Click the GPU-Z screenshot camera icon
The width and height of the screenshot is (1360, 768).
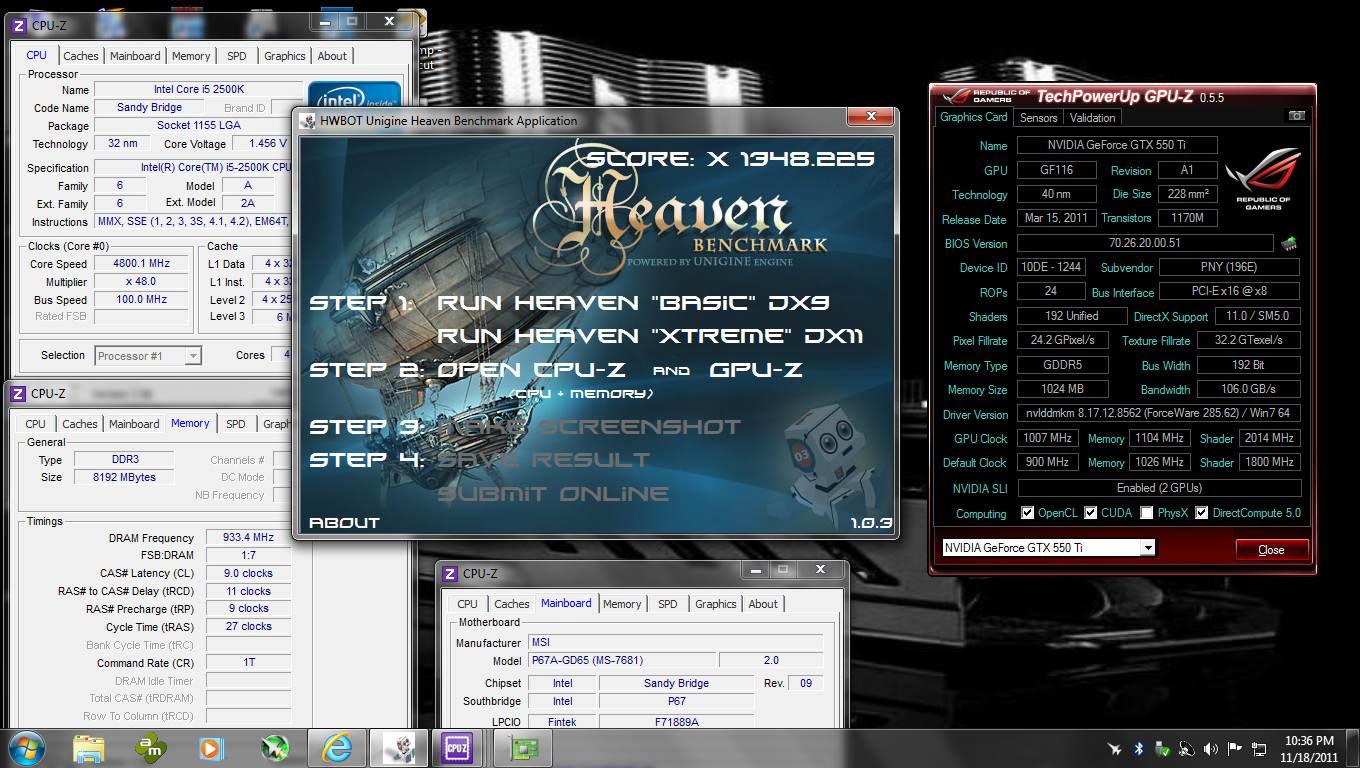[x=1297, y=116]
